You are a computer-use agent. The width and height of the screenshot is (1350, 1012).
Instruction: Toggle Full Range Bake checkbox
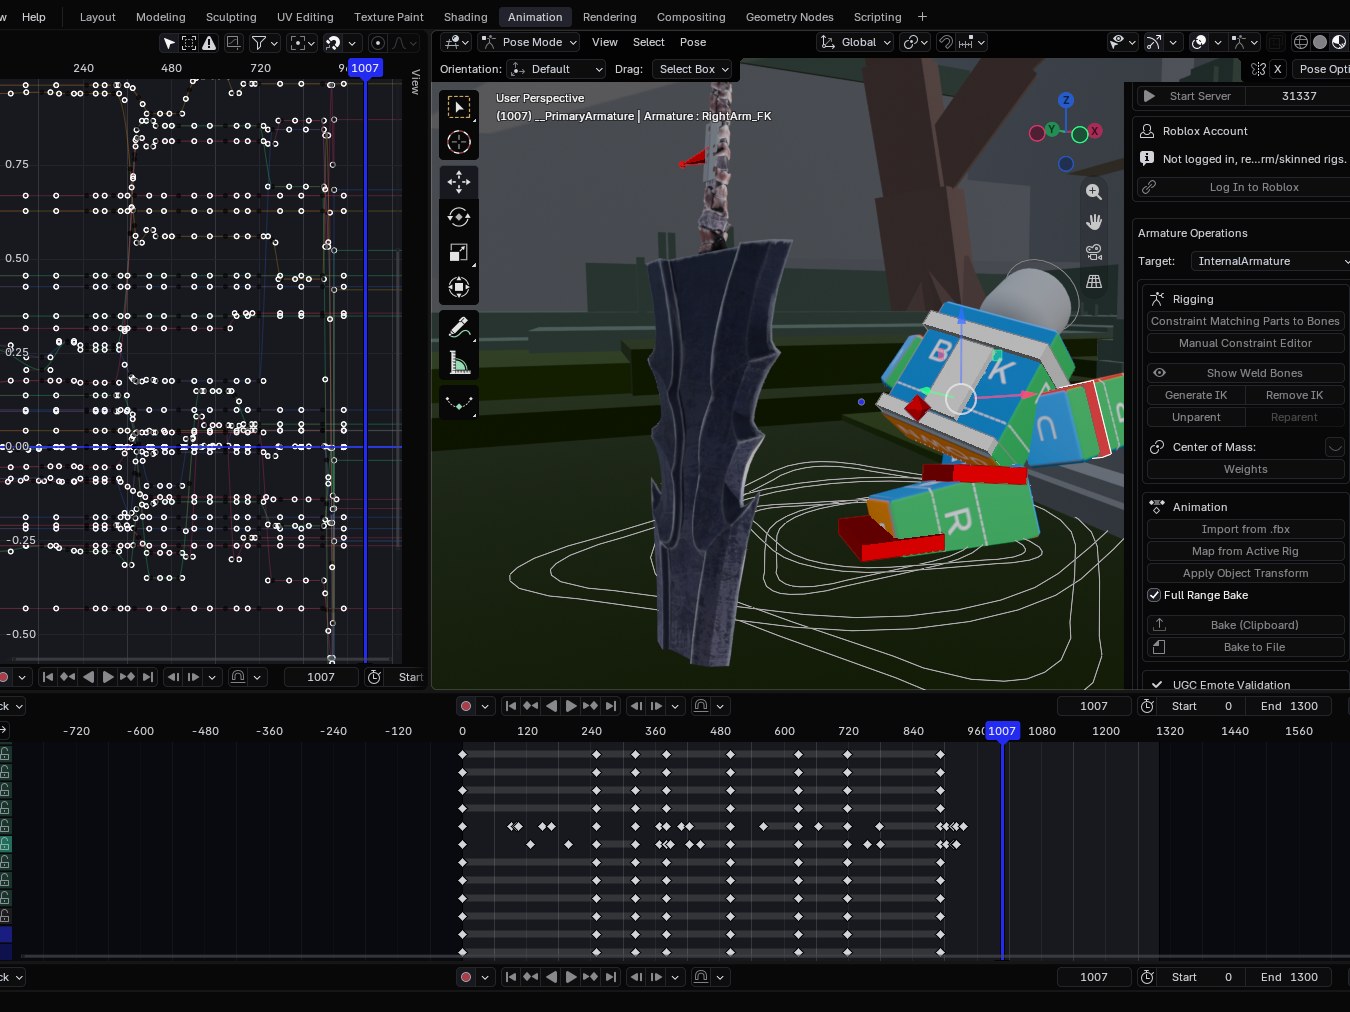click(1154, 595)
